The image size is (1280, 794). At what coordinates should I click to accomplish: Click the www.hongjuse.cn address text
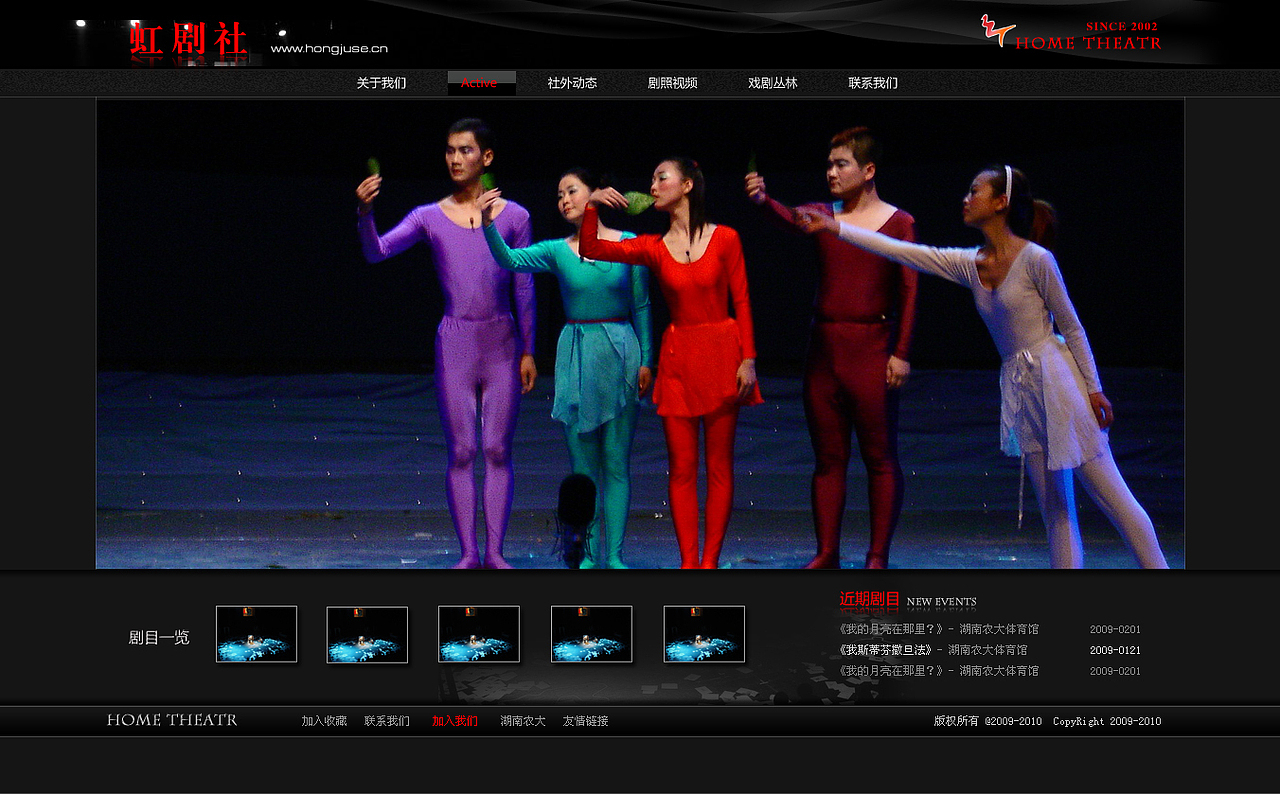coord(329,48)
